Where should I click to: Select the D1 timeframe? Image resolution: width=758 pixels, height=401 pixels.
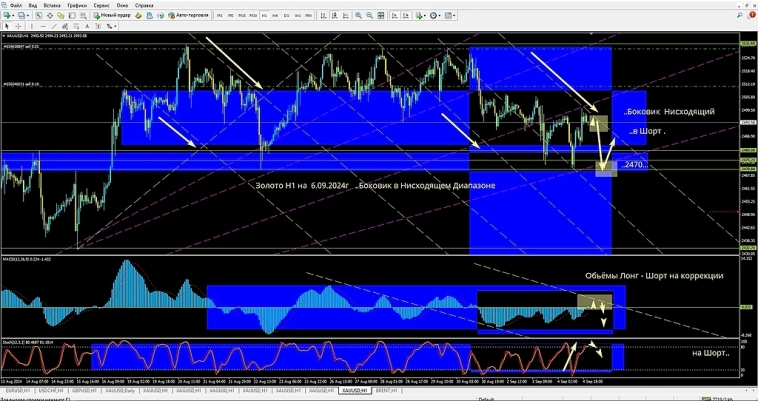(286, 15)
